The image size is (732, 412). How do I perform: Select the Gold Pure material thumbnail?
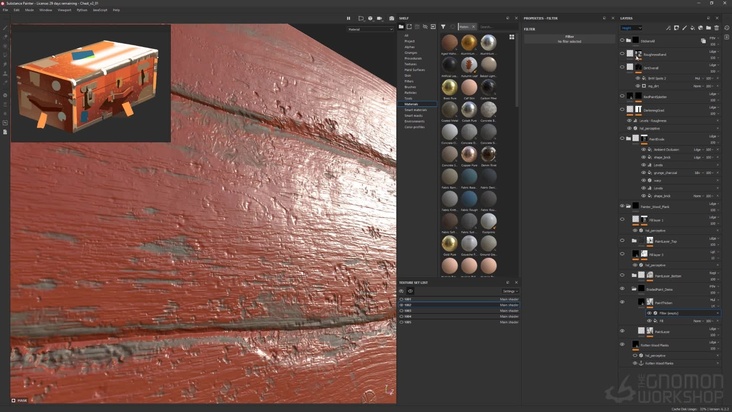[450, 244]
